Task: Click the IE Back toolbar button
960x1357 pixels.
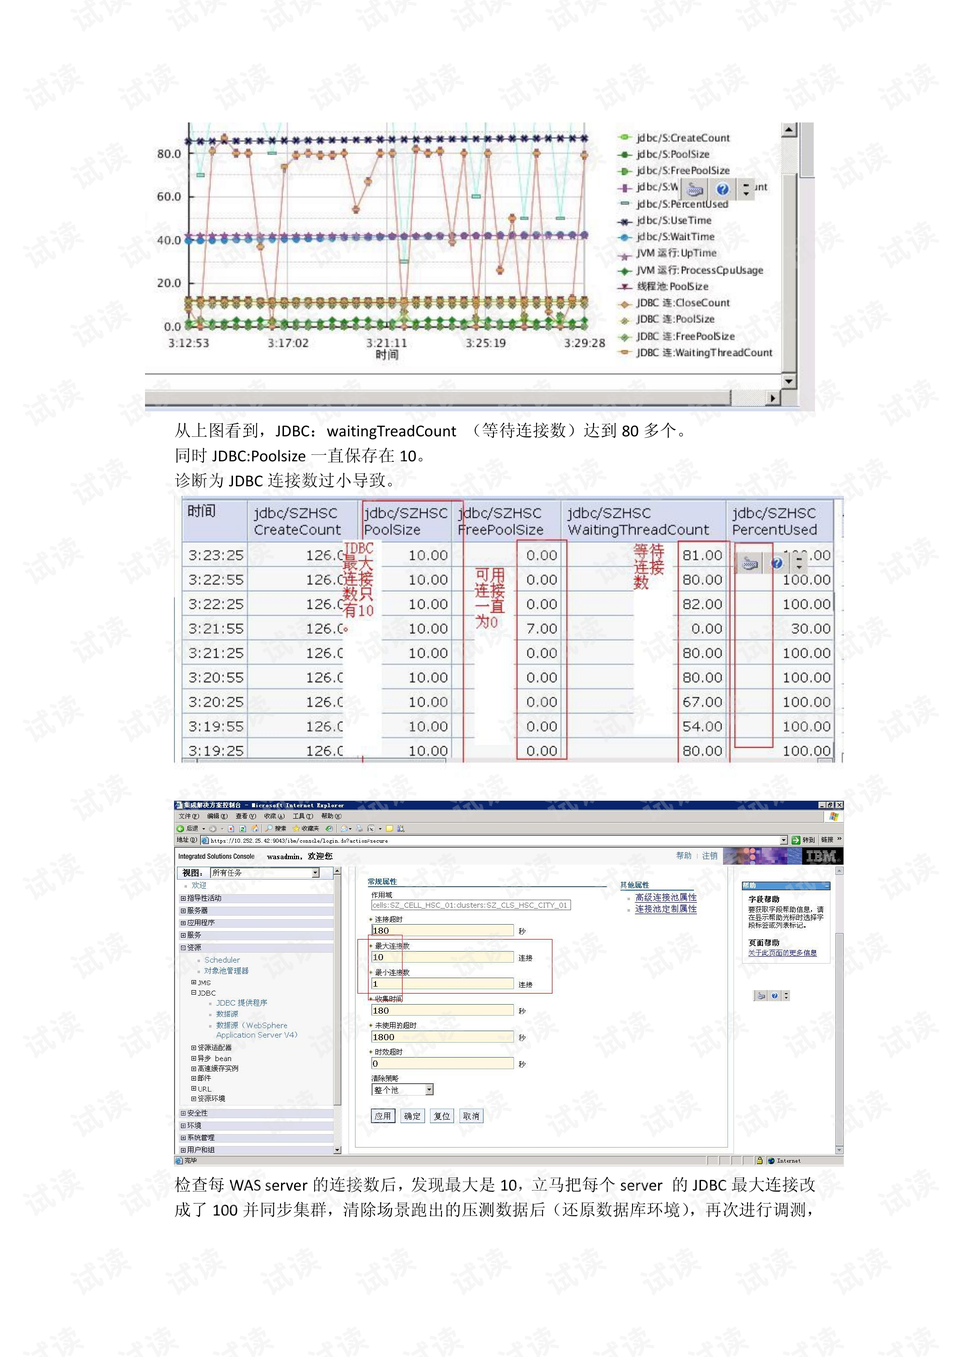Action: tap(187, 828)
